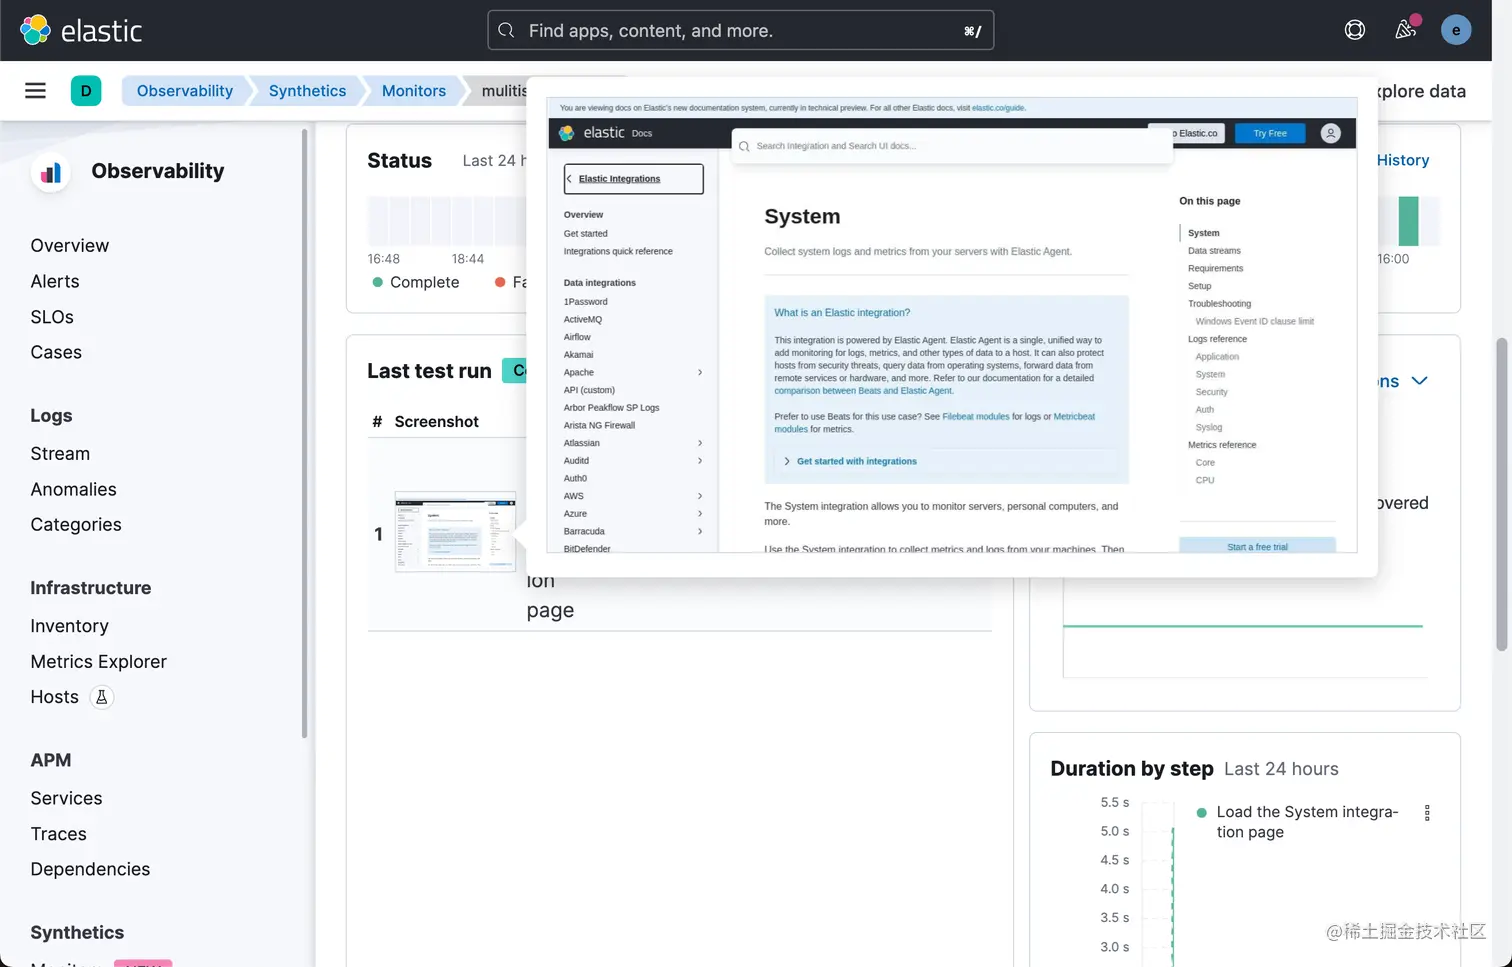Go to Observability breadcrumb
The image size is (1512, 967).
tap(185, 91)
